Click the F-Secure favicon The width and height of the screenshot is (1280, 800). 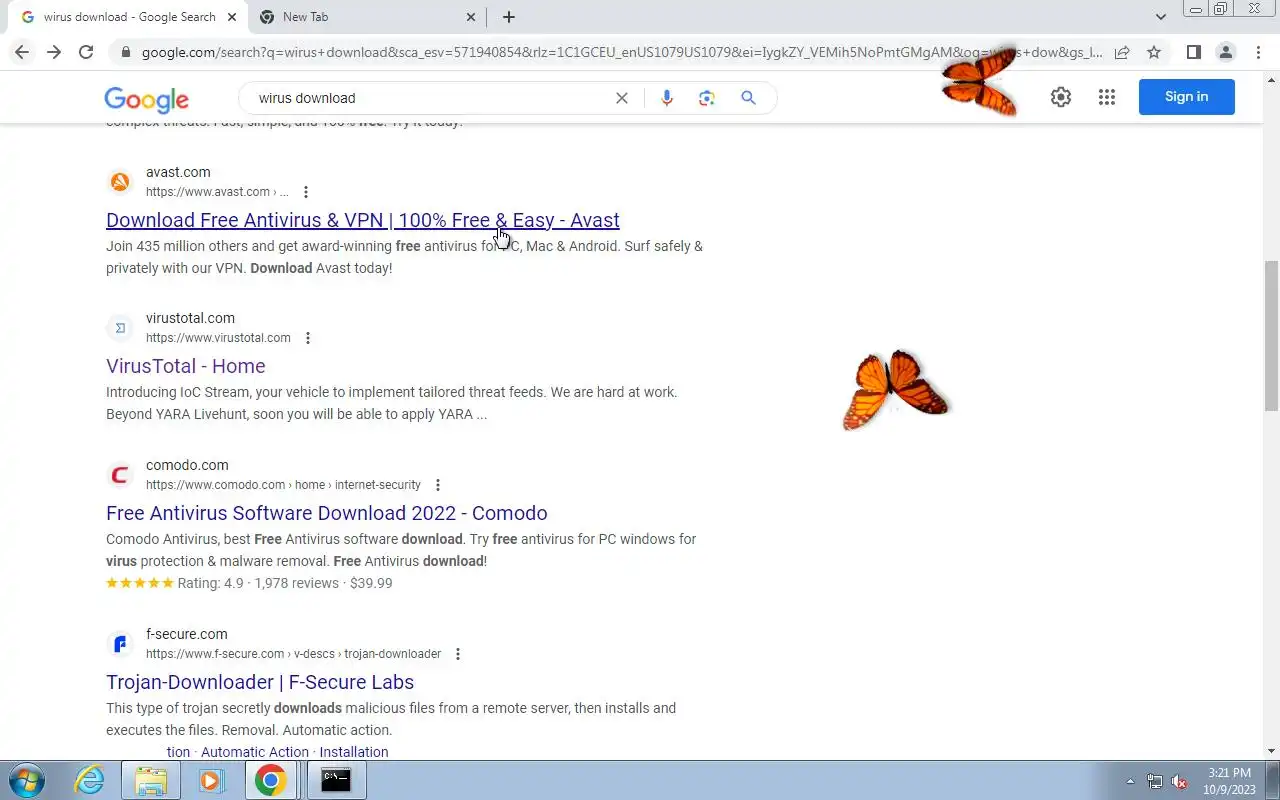pos(120,644)
